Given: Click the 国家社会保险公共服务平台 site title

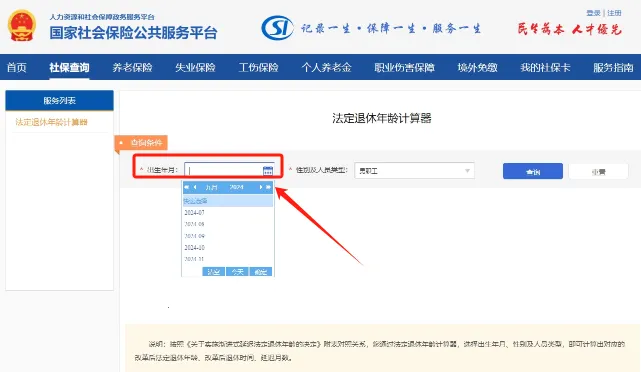Looking at the screenshot, I should (133, 33).
